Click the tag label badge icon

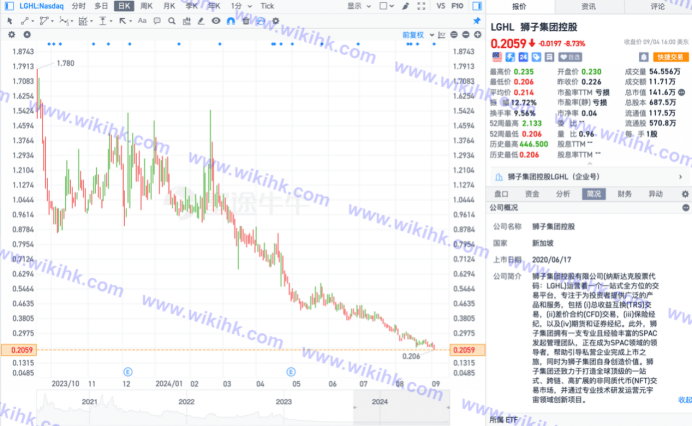tap(536, 57)
